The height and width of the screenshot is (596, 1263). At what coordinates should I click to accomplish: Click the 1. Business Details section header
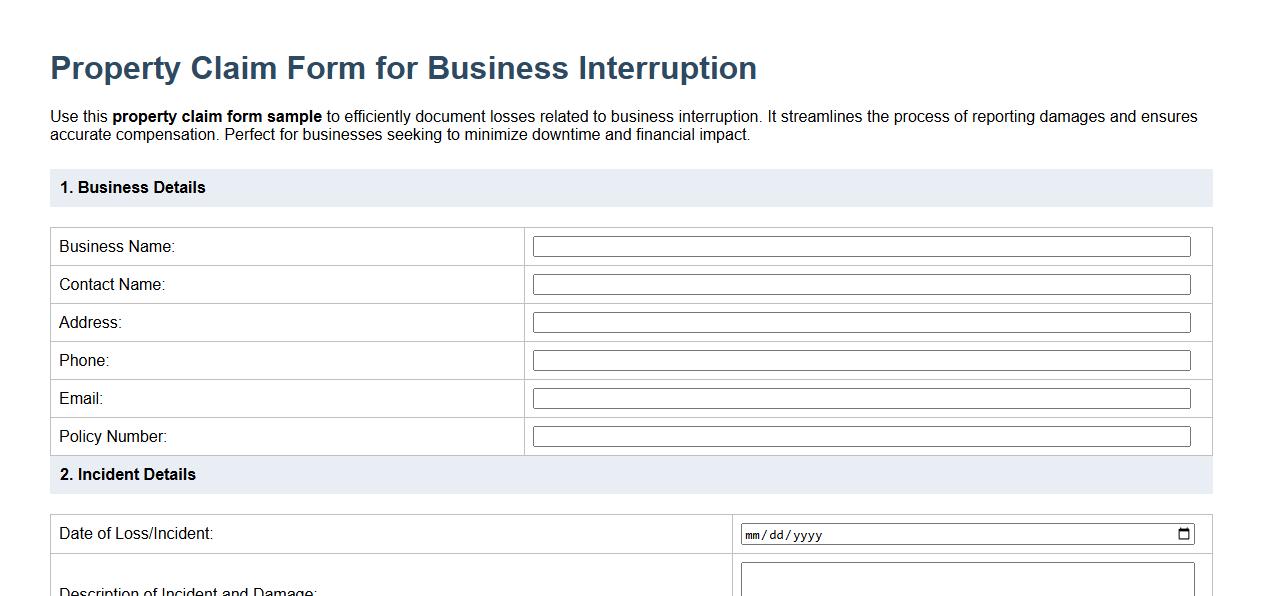coord(133,187)
